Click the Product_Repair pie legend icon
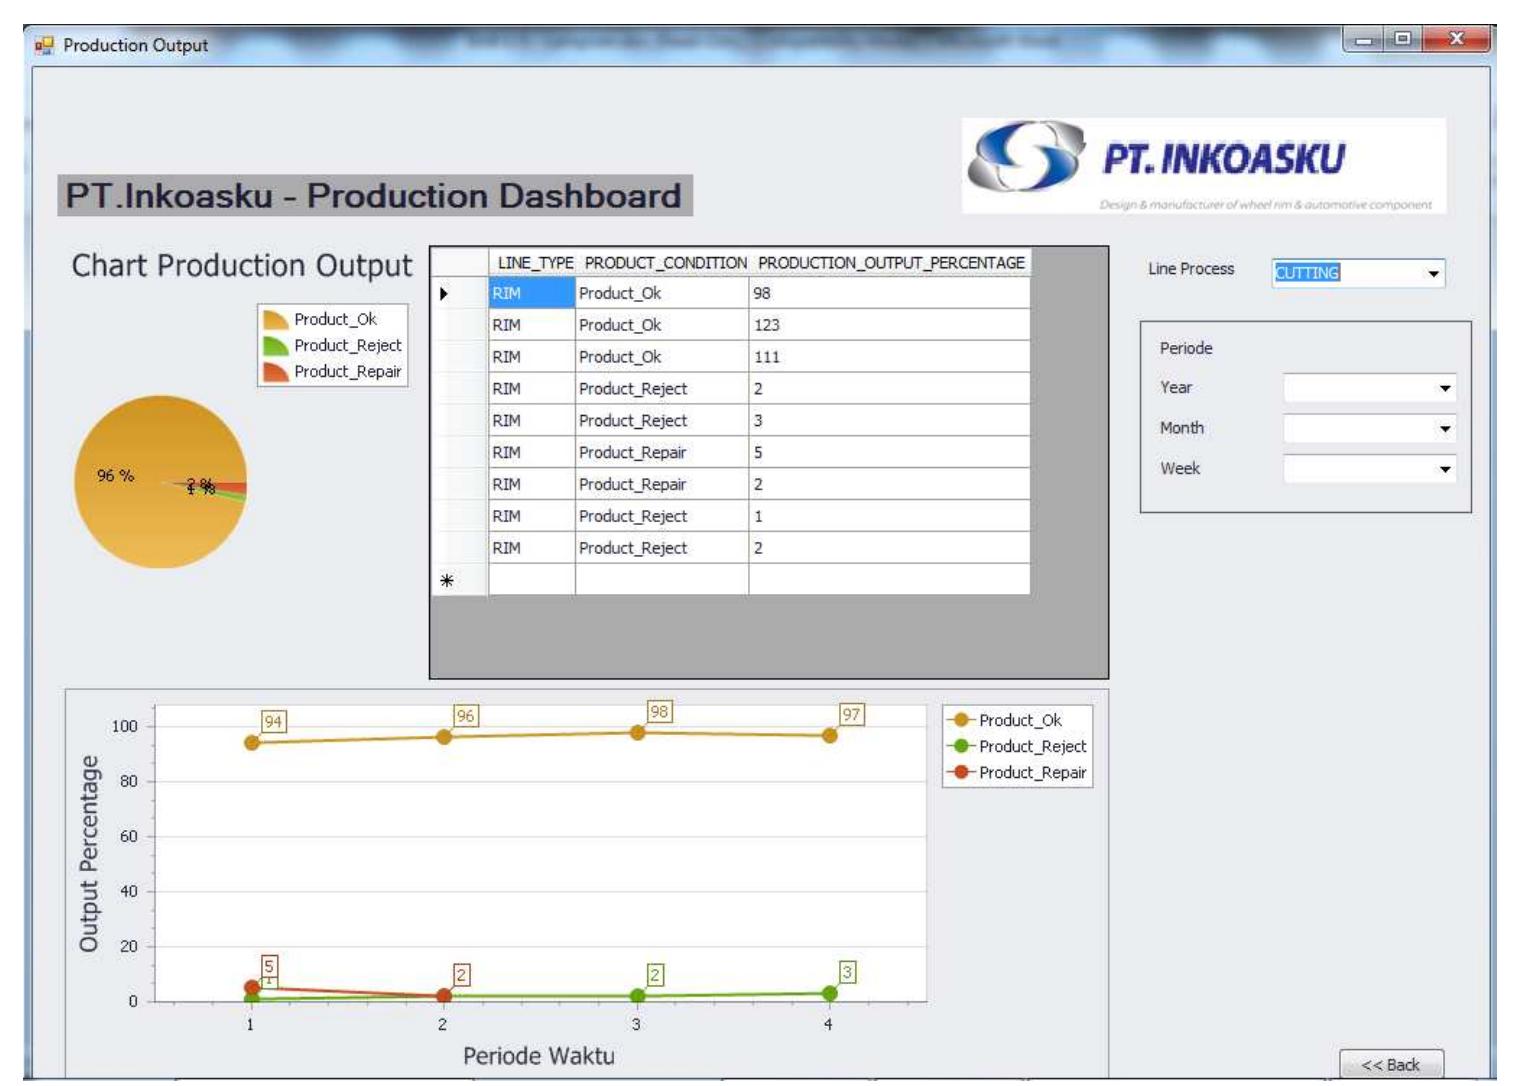 click(x=275, y=372)
